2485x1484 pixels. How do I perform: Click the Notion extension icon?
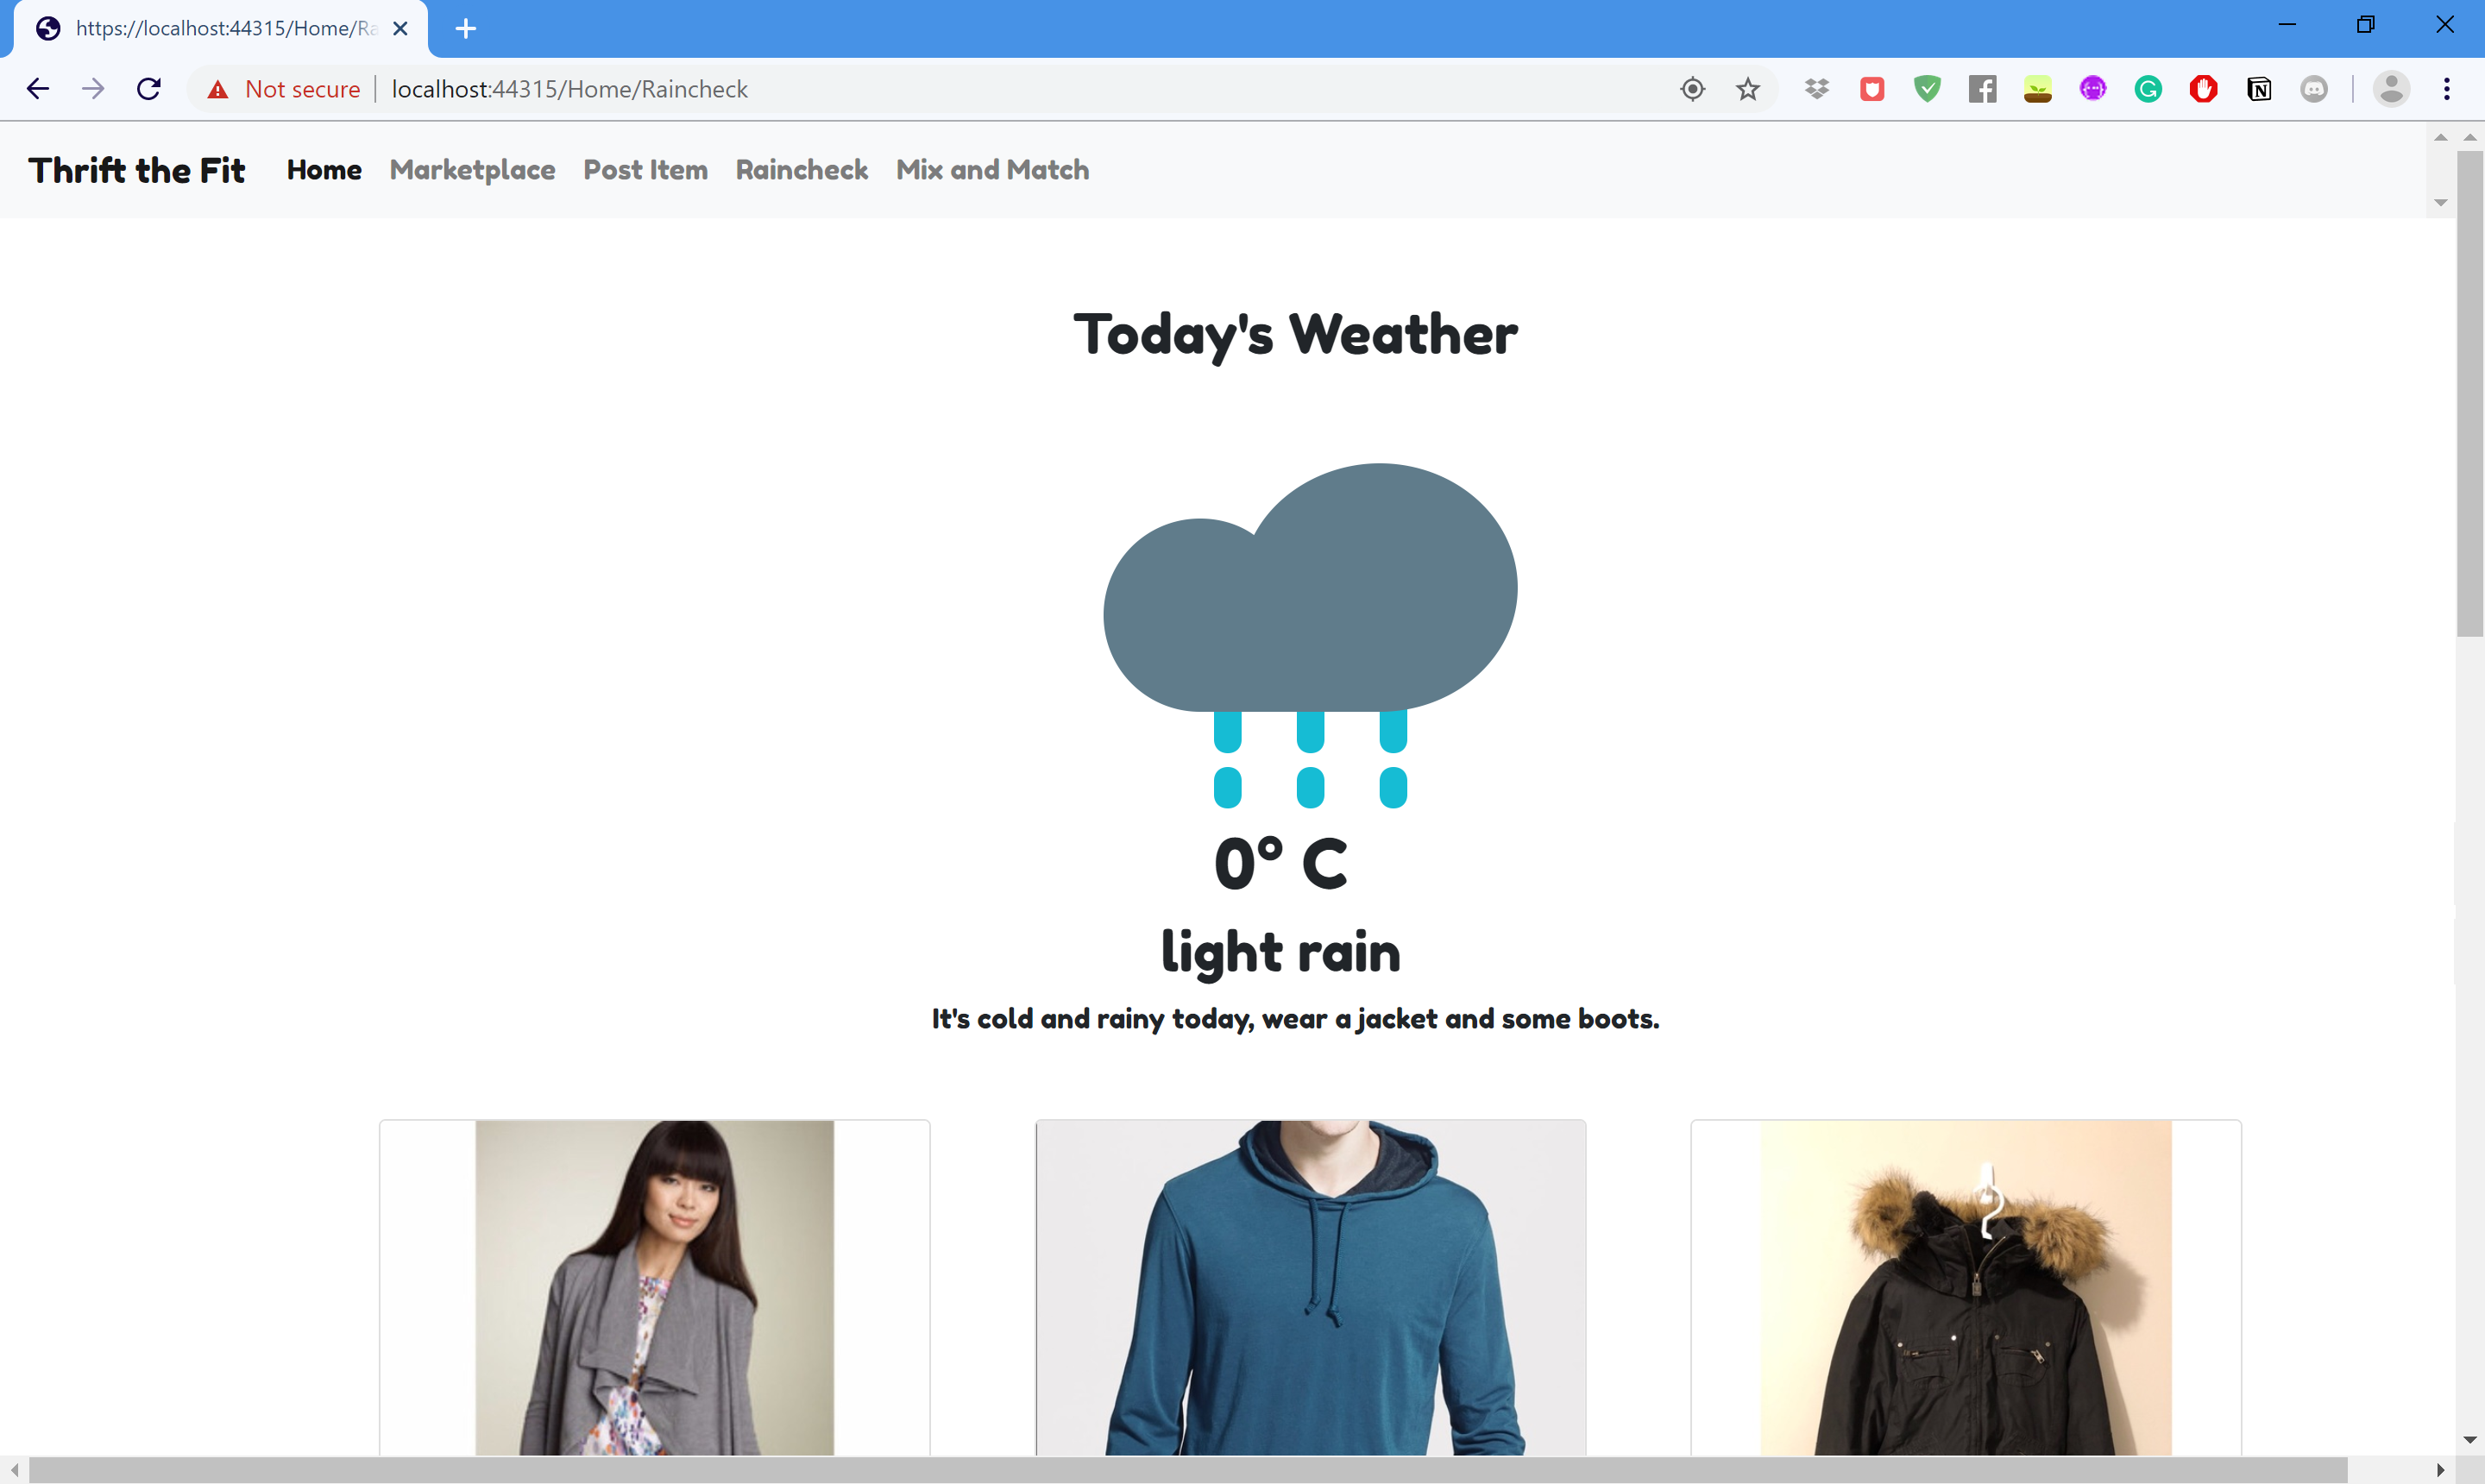tap(2258, 89)
